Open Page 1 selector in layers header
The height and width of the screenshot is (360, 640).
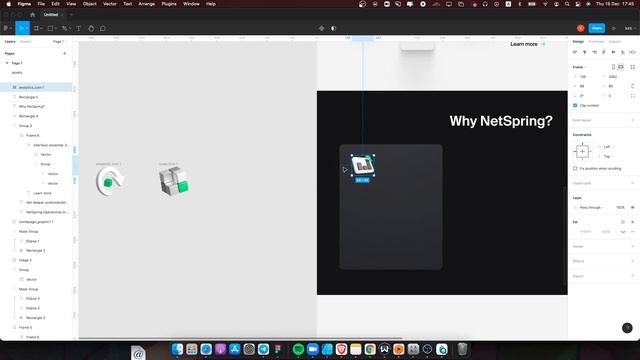click(59, 42)
